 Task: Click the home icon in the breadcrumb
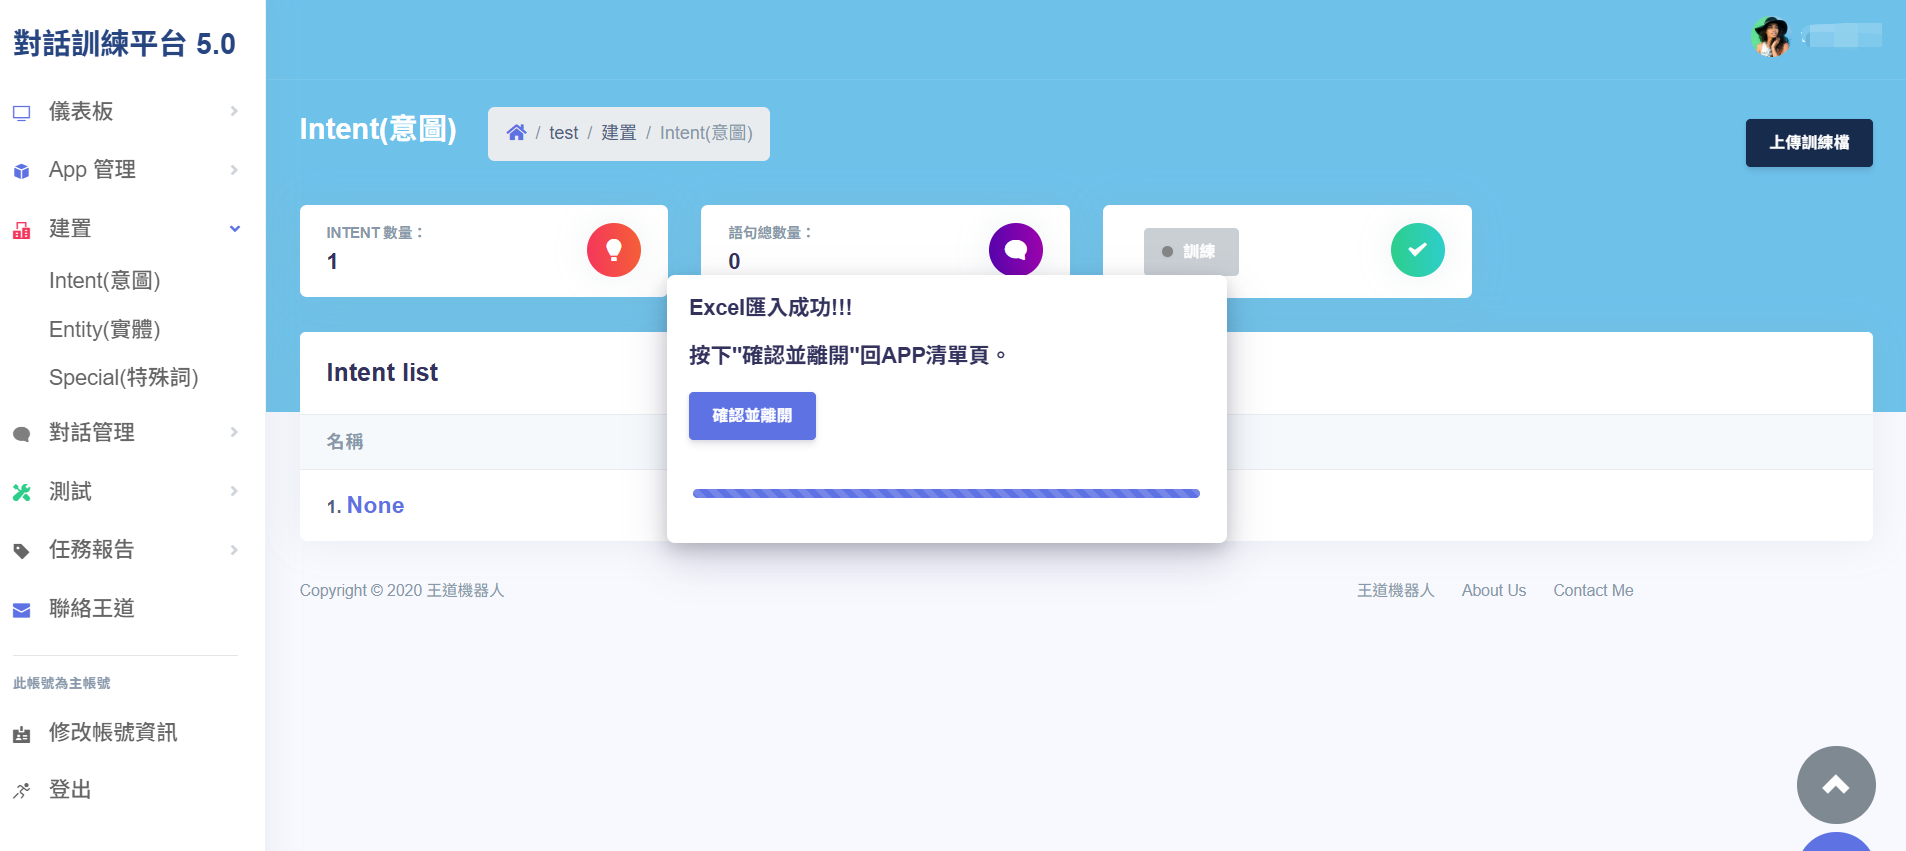point(516,132)
